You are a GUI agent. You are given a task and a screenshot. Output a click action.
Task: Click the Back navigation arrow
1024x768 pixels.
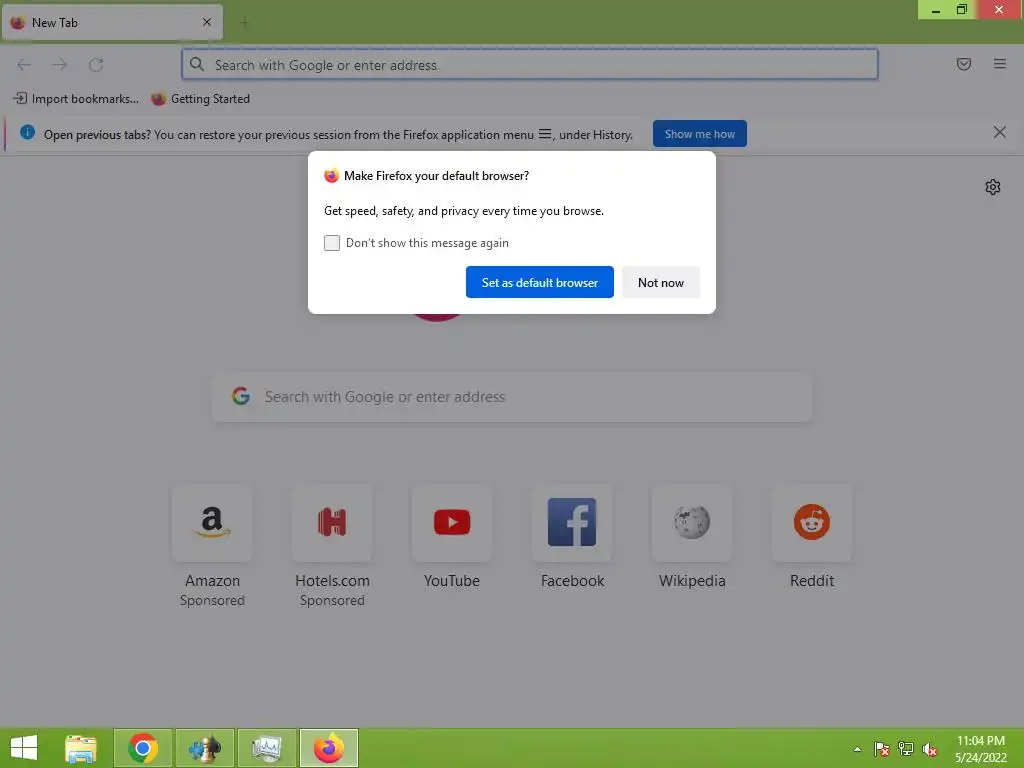pyautogui.click(x=24, y=65)
